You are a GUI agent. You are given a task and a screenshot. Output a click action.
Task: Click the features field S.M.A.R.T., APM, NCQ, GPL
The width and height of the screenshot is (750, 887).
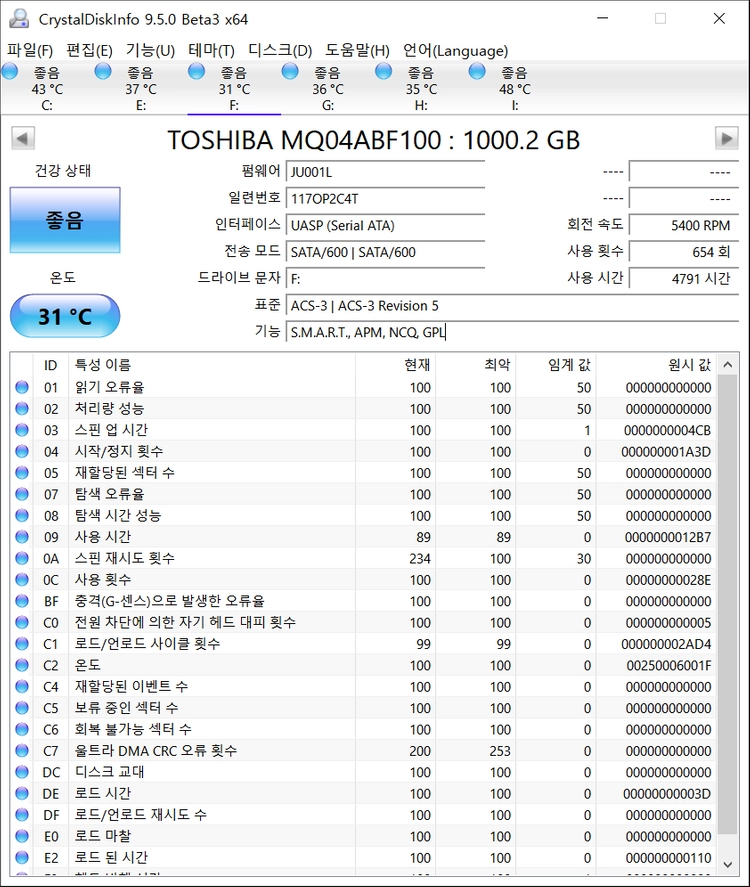[x=512, y=332]
